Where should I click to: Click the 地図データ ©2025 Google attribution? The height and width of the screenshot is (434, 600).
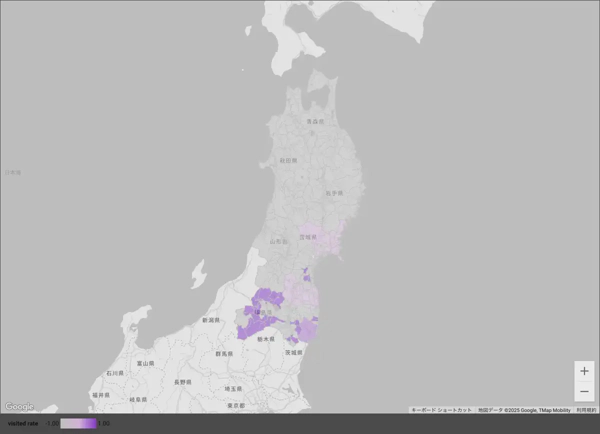pyautogui.click(x=523, y=410)
